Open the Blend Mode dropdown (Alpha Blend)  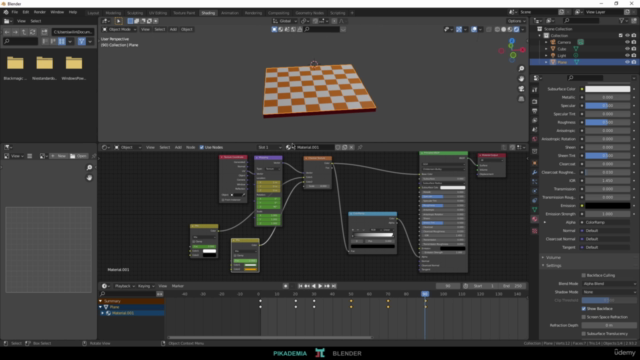(609, 284)
